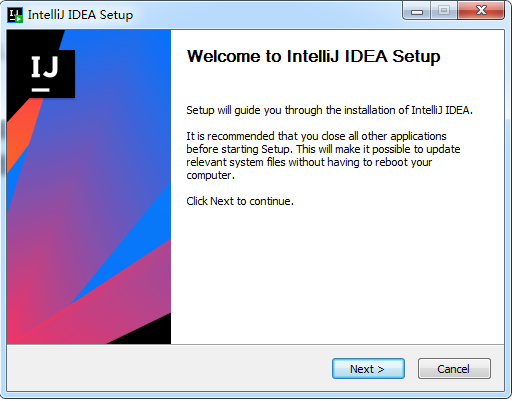Abort the installer with the Cancel button

[454, 369]
